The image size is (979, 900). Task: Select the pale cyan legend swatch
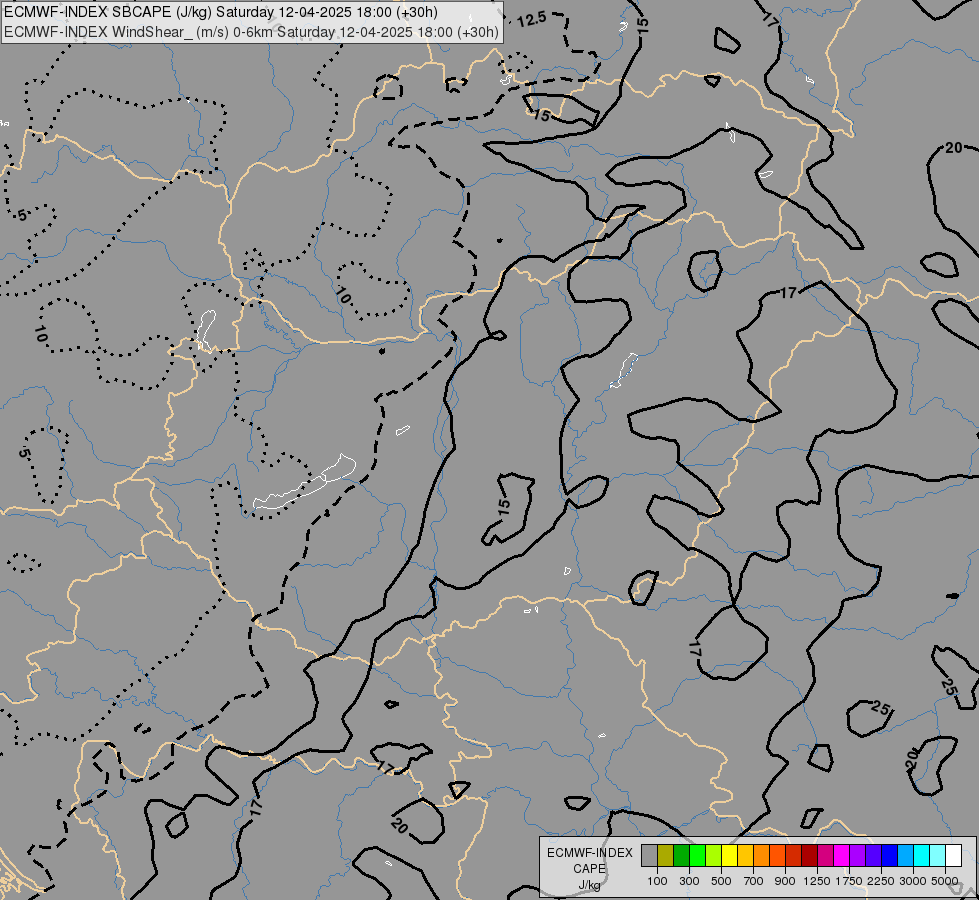[x=938, y=856]
